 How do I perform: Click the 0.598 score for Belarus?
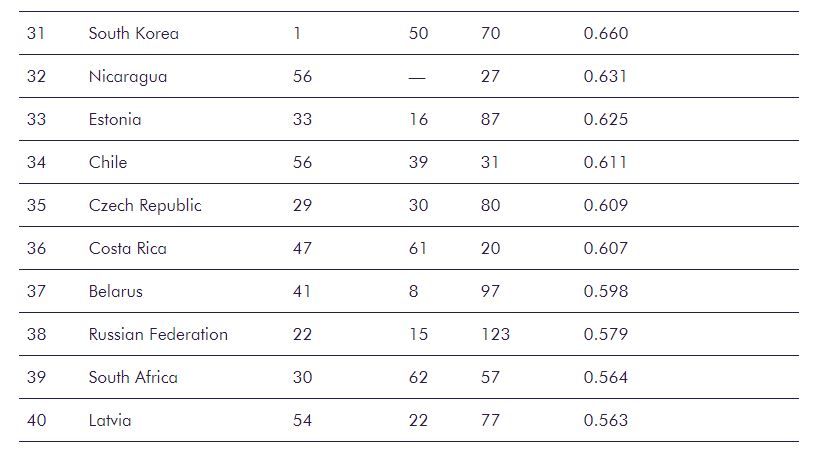click(x=606, y=291)
